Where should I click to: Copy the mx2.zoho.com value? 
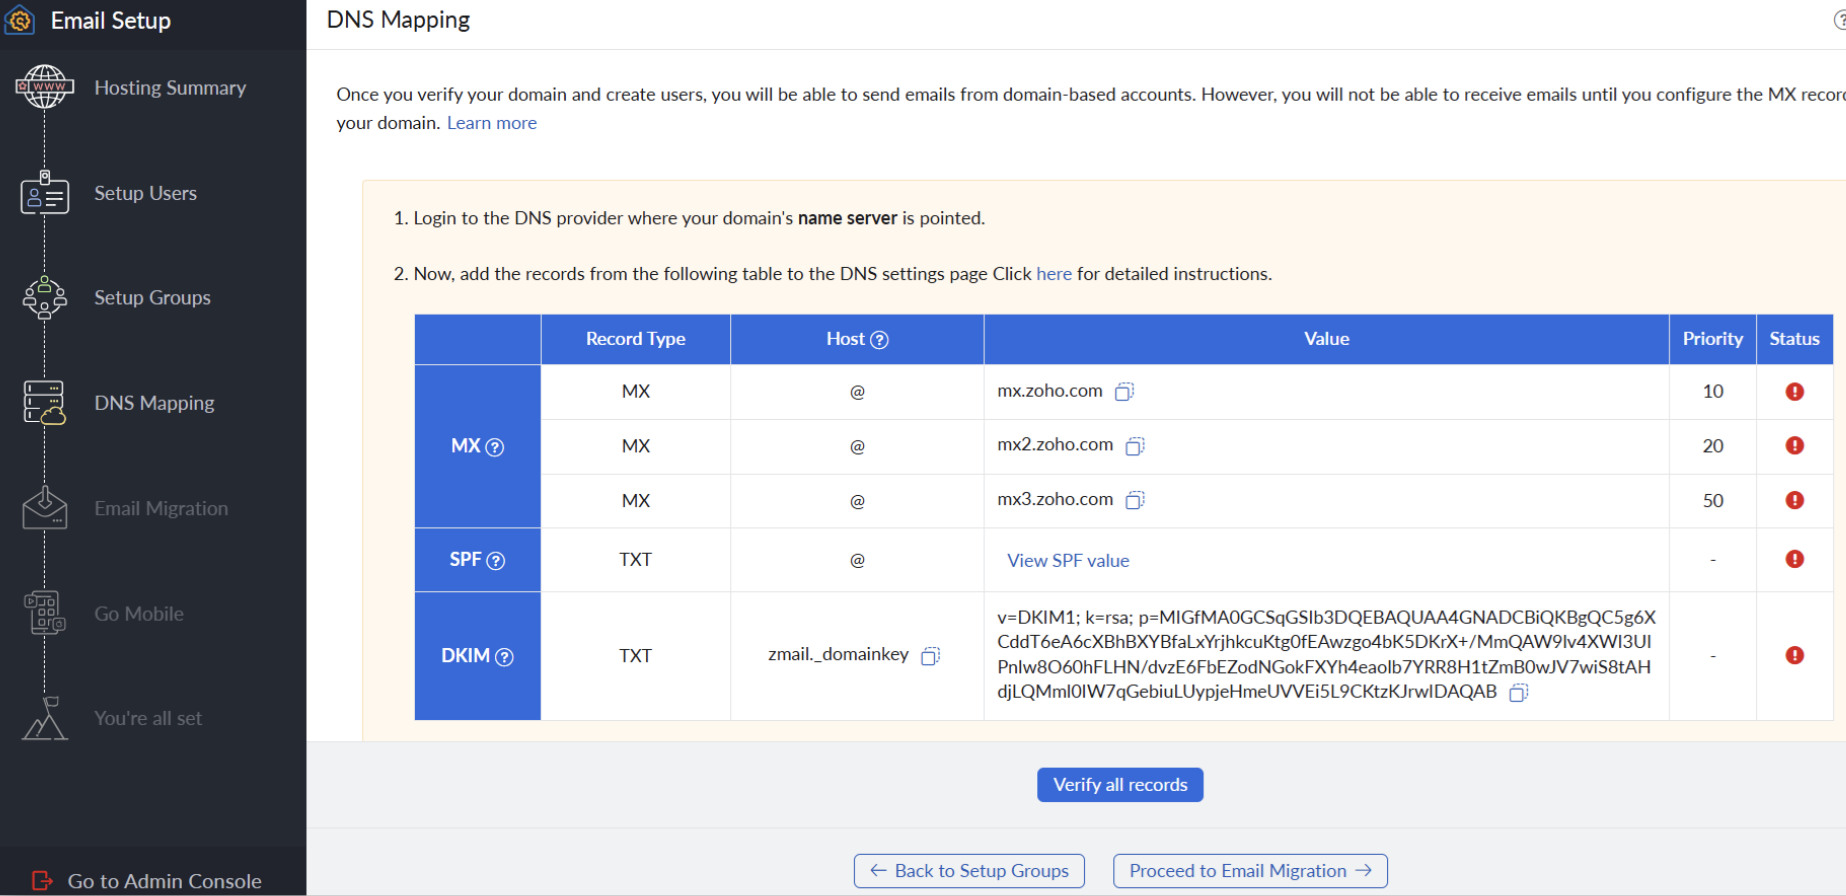(1135, 446)
